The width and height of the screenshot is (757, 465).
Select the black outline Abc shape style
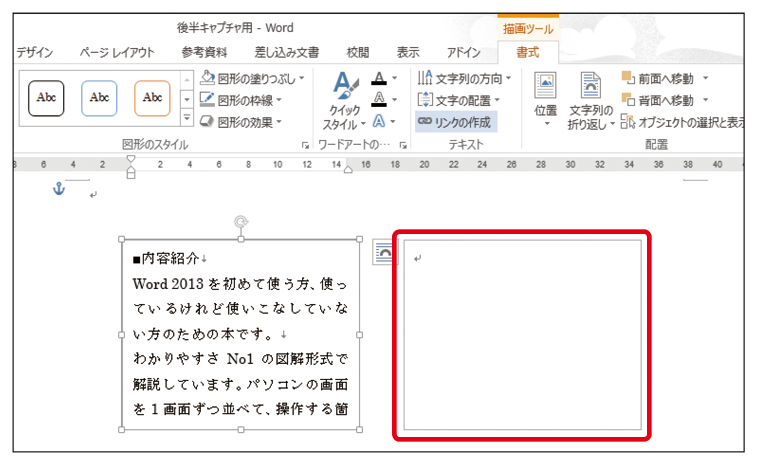46,98
